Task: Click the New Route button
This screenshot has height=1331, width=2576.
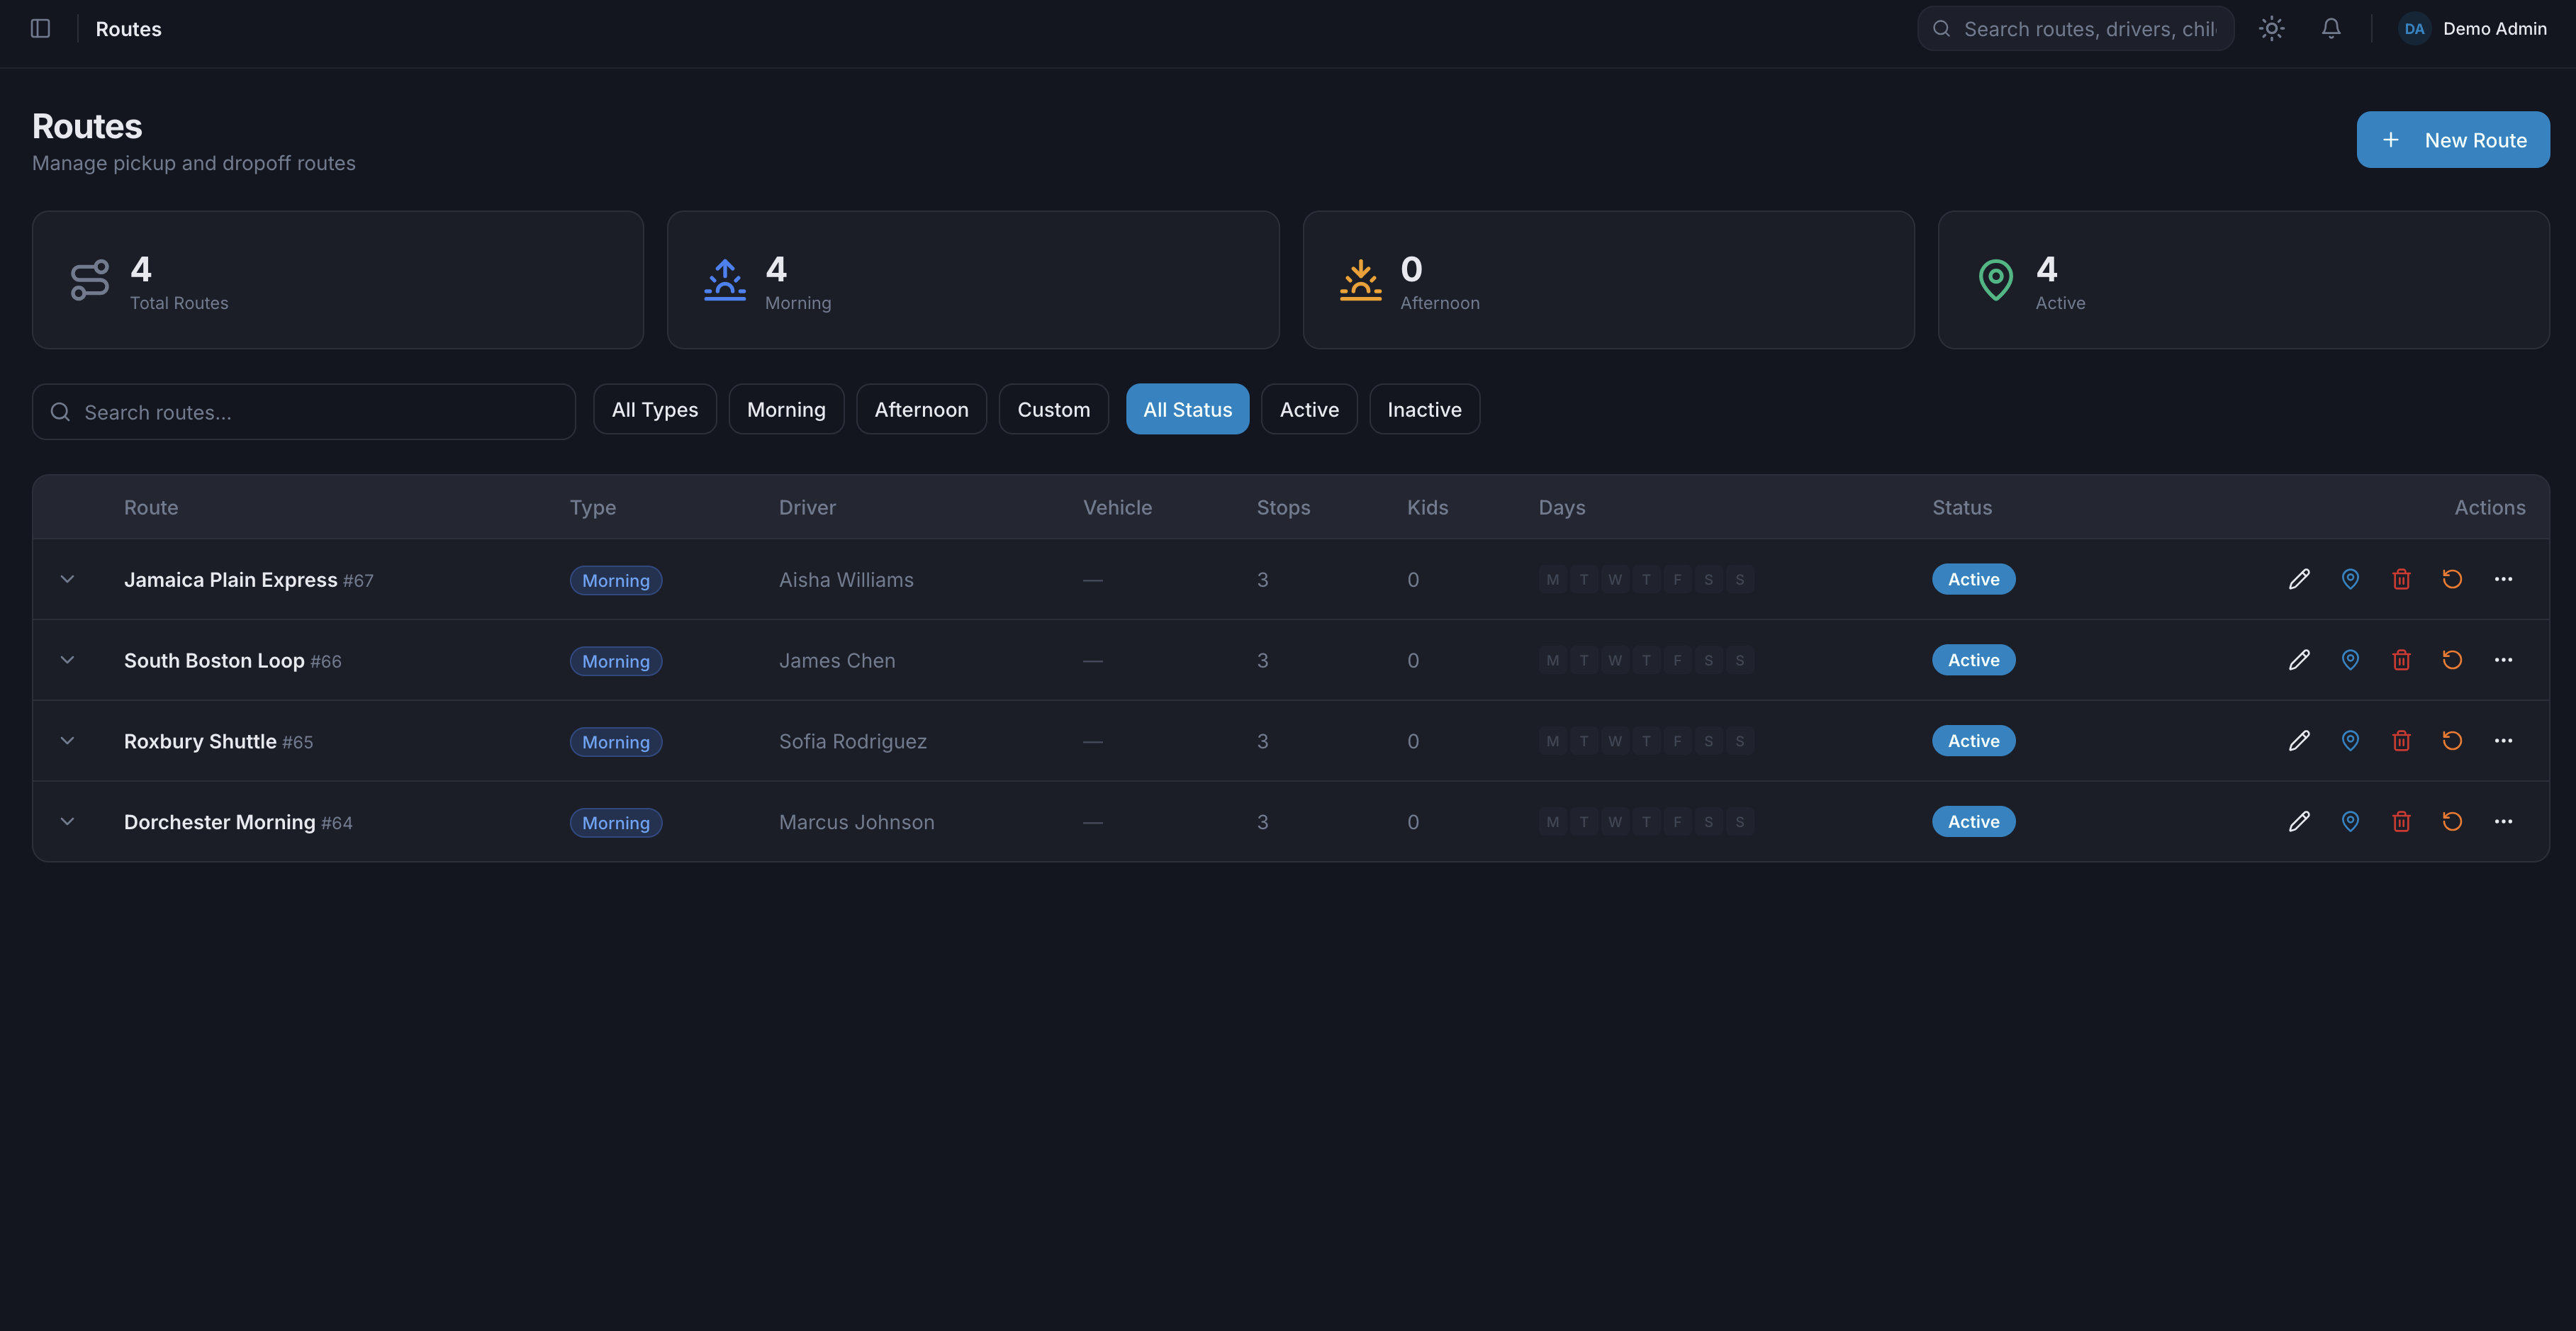Action: (2452, 140)
